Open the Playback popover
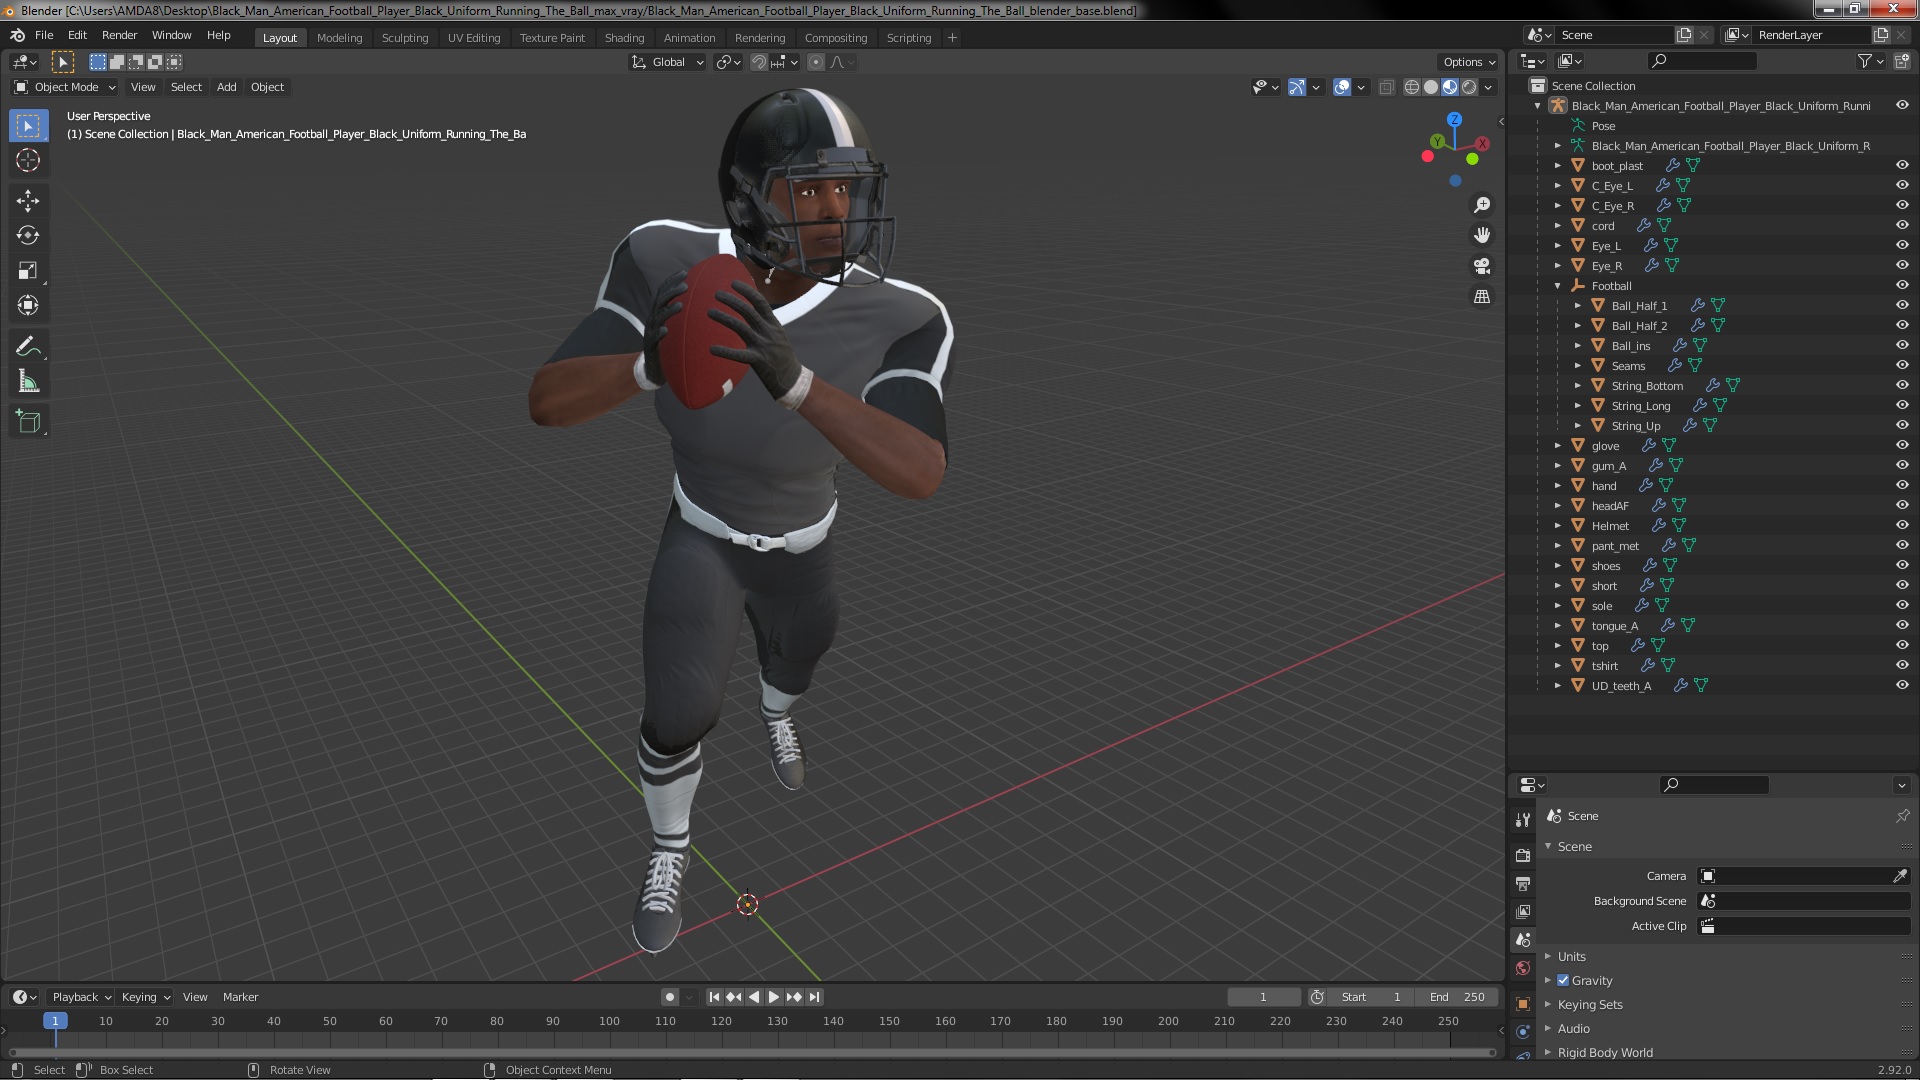Screen dimensions: 1920x1080 click(81, 997)
